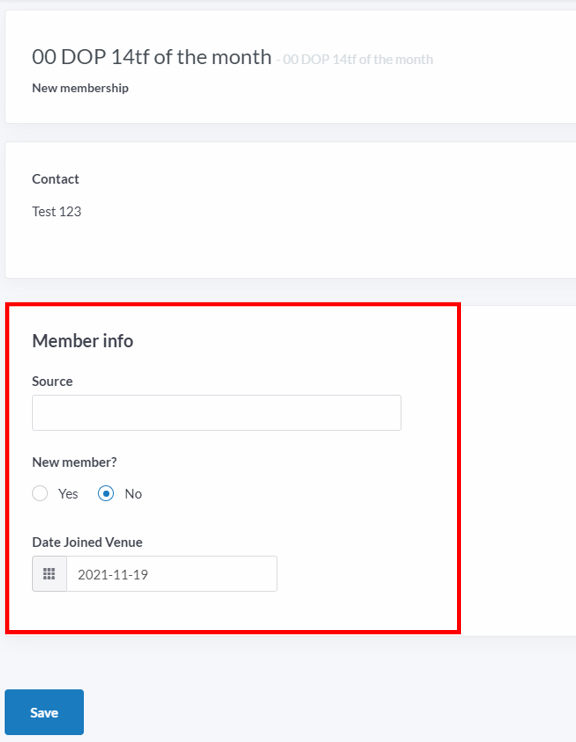Select the No radio button
This screenshot has width=576, height=742.
(106, 494)
